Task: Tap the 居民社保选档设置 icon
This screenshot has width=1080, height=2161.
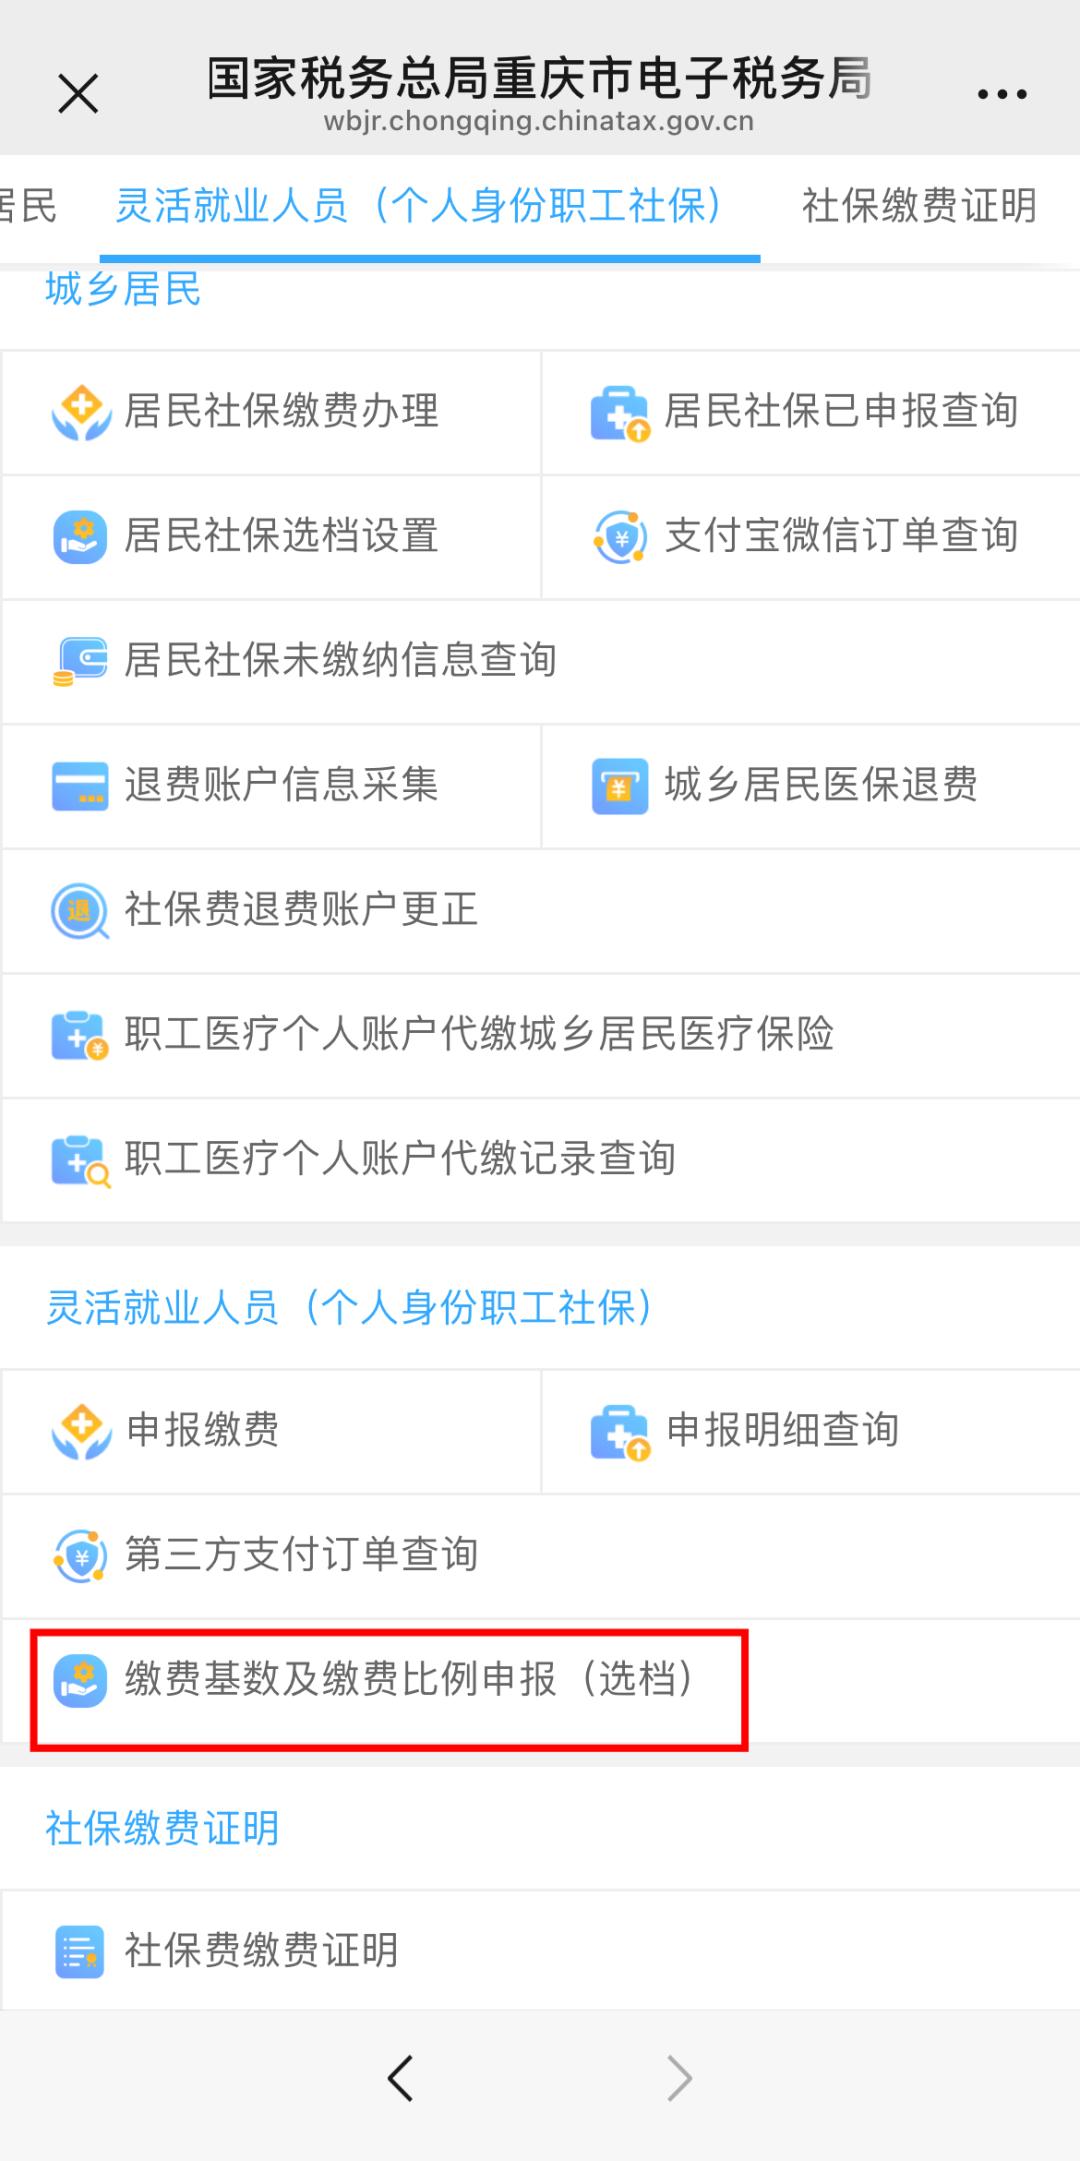Action: coord(80,537)
